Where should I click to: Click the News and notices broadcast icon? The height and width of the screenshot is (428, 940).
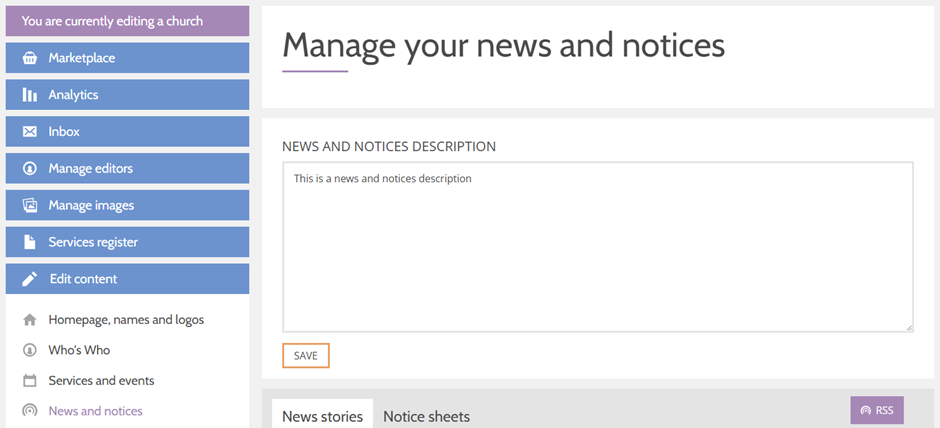(29, 411)
